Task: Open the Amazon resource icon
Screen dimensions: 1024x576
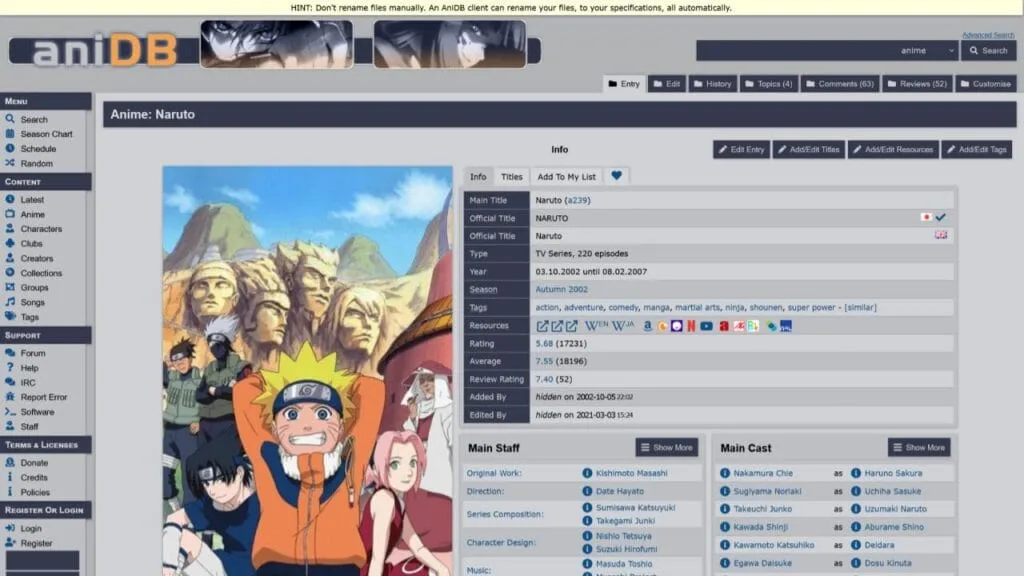Action: coord(647,325)
